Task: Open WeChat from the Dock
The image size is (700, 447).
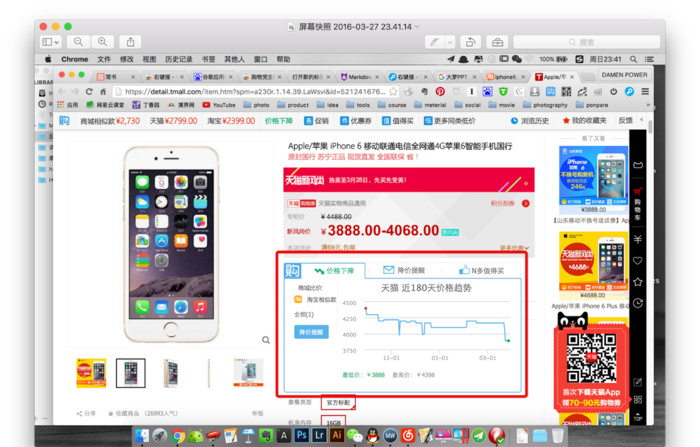Action: [x=354, y=435]
